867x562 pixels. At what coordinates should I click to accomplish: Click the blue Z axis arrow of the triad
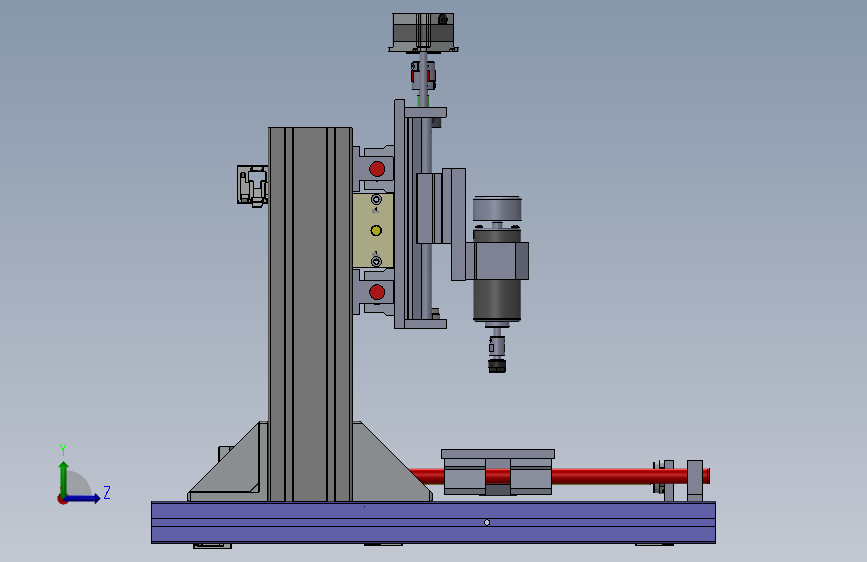83,498
